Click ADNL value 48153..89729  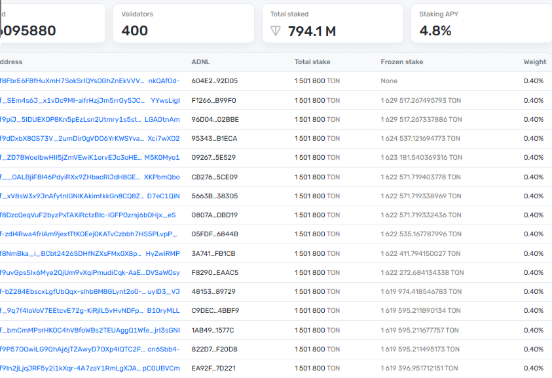coord(213,291)
